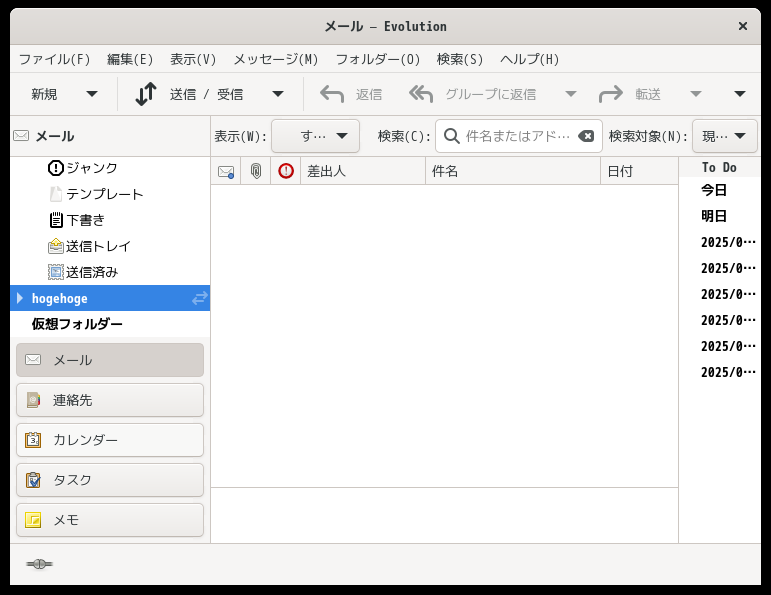Click the read status envelope column header

pos(226,172)
